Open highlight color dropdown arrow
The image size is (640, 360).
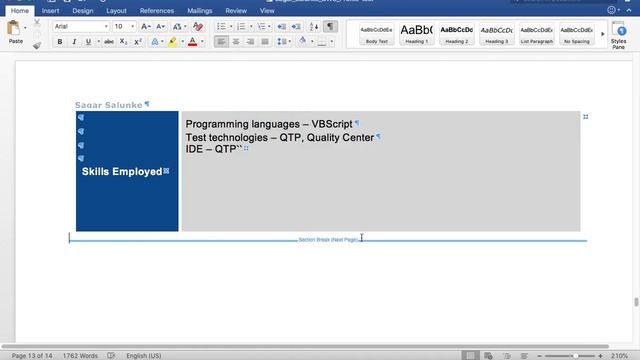point(182,42)
